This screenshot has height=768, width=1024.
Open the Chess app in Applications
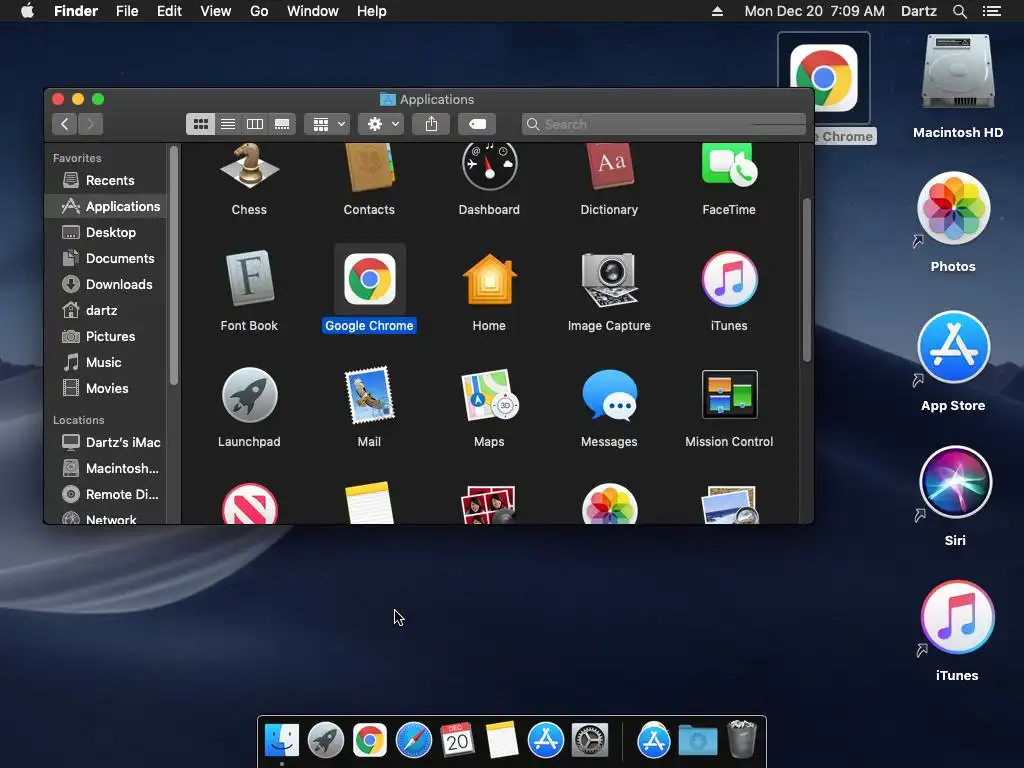coord(249,167)
